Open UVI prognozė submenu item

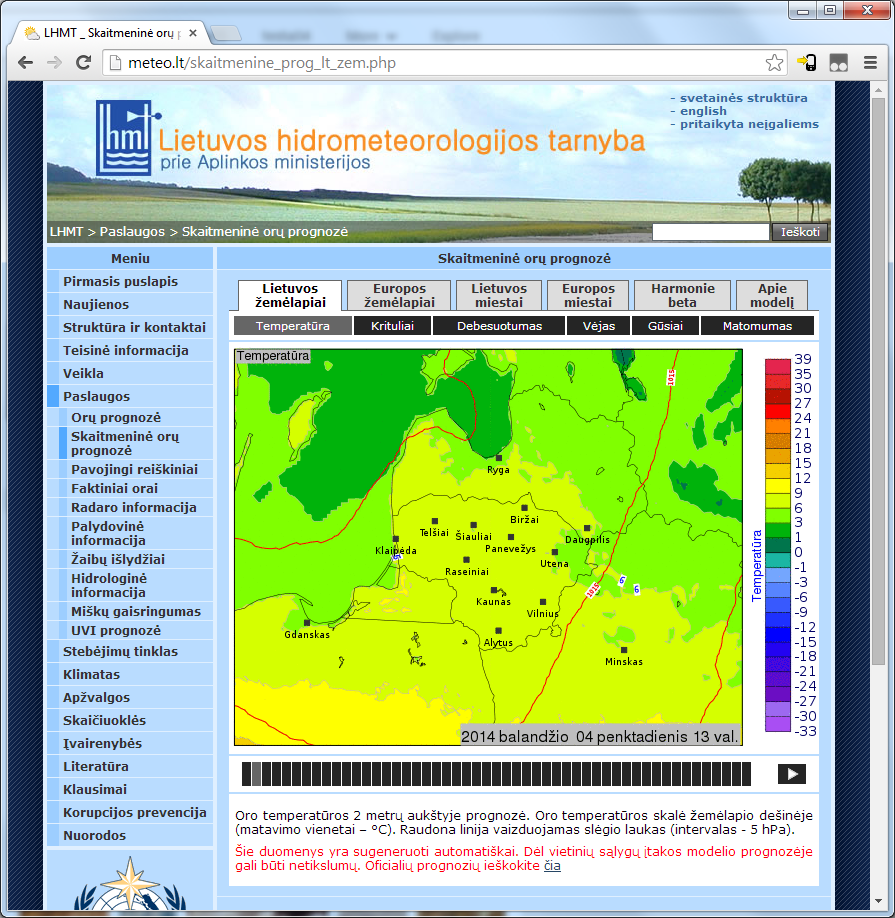coord(136,630)
